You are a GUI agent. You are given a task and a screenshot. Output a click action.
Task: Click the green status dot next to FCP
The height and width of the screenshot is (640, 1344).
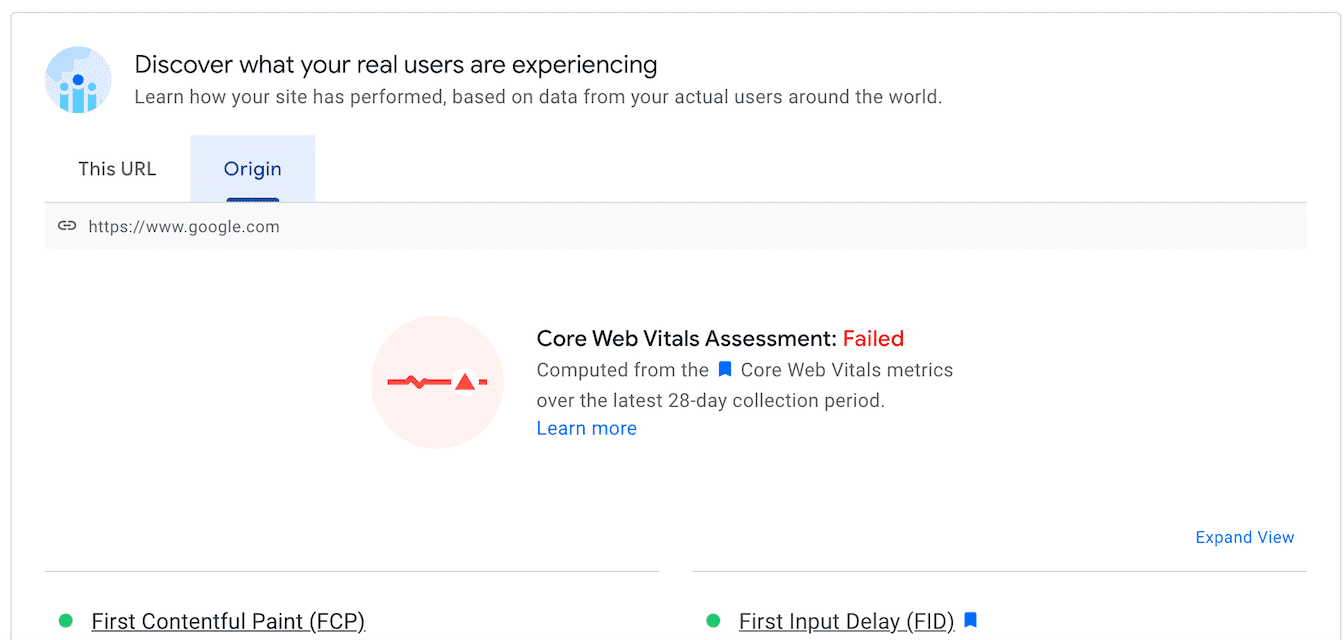(66, 621)
